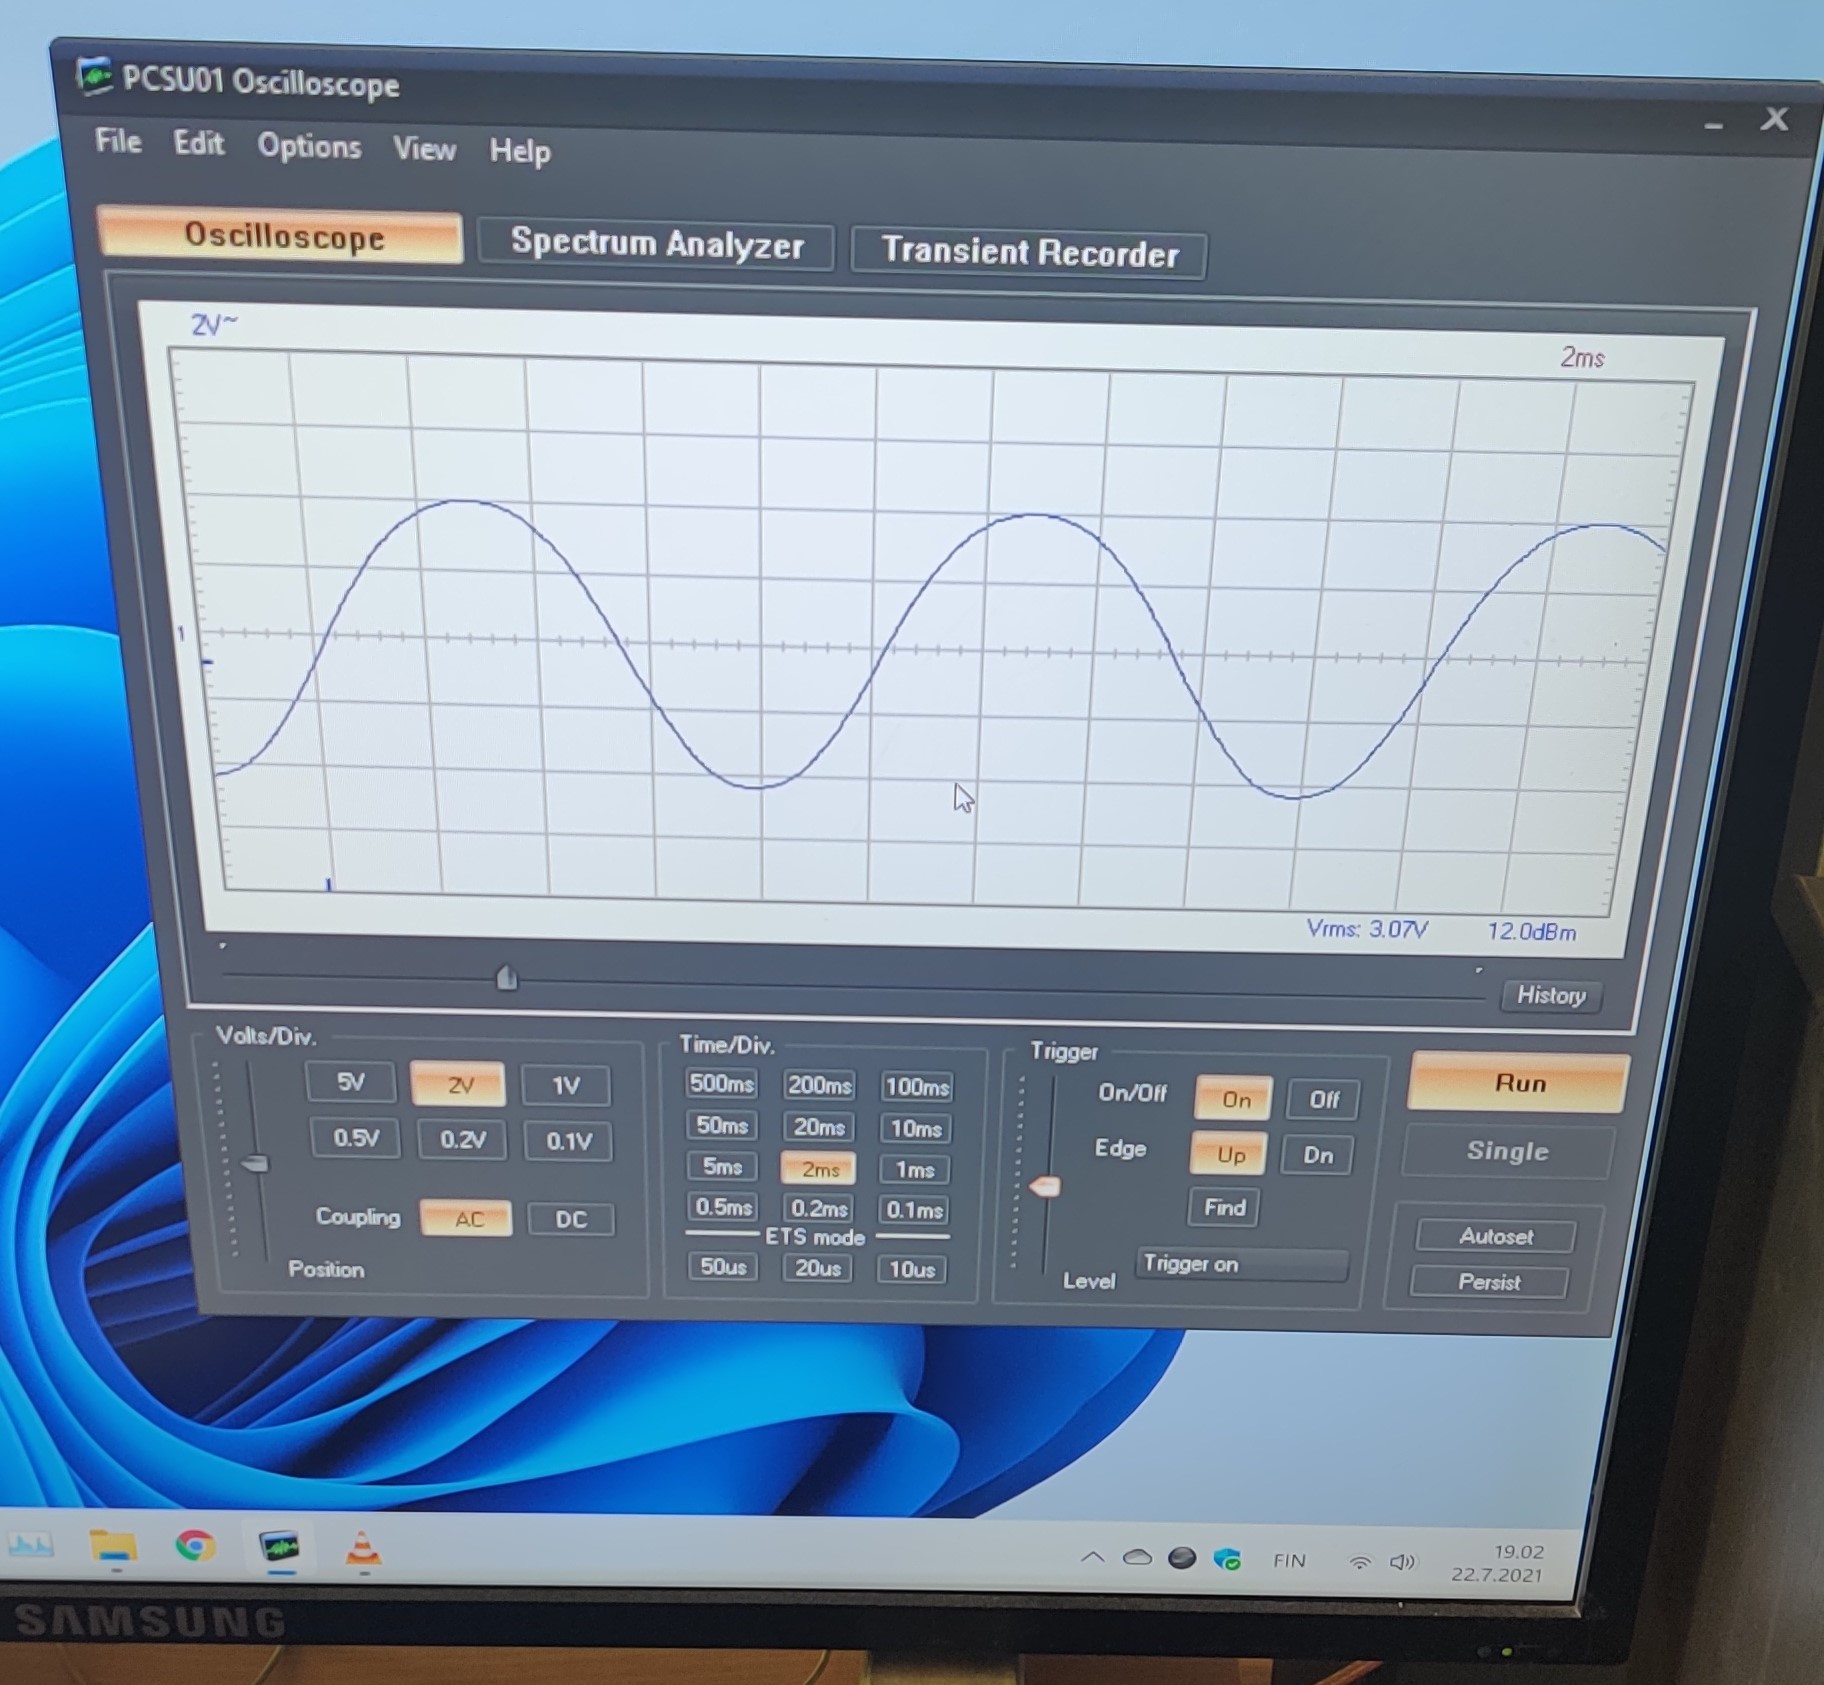Click the Trigger on status field

click(x=1241, y=1264)
